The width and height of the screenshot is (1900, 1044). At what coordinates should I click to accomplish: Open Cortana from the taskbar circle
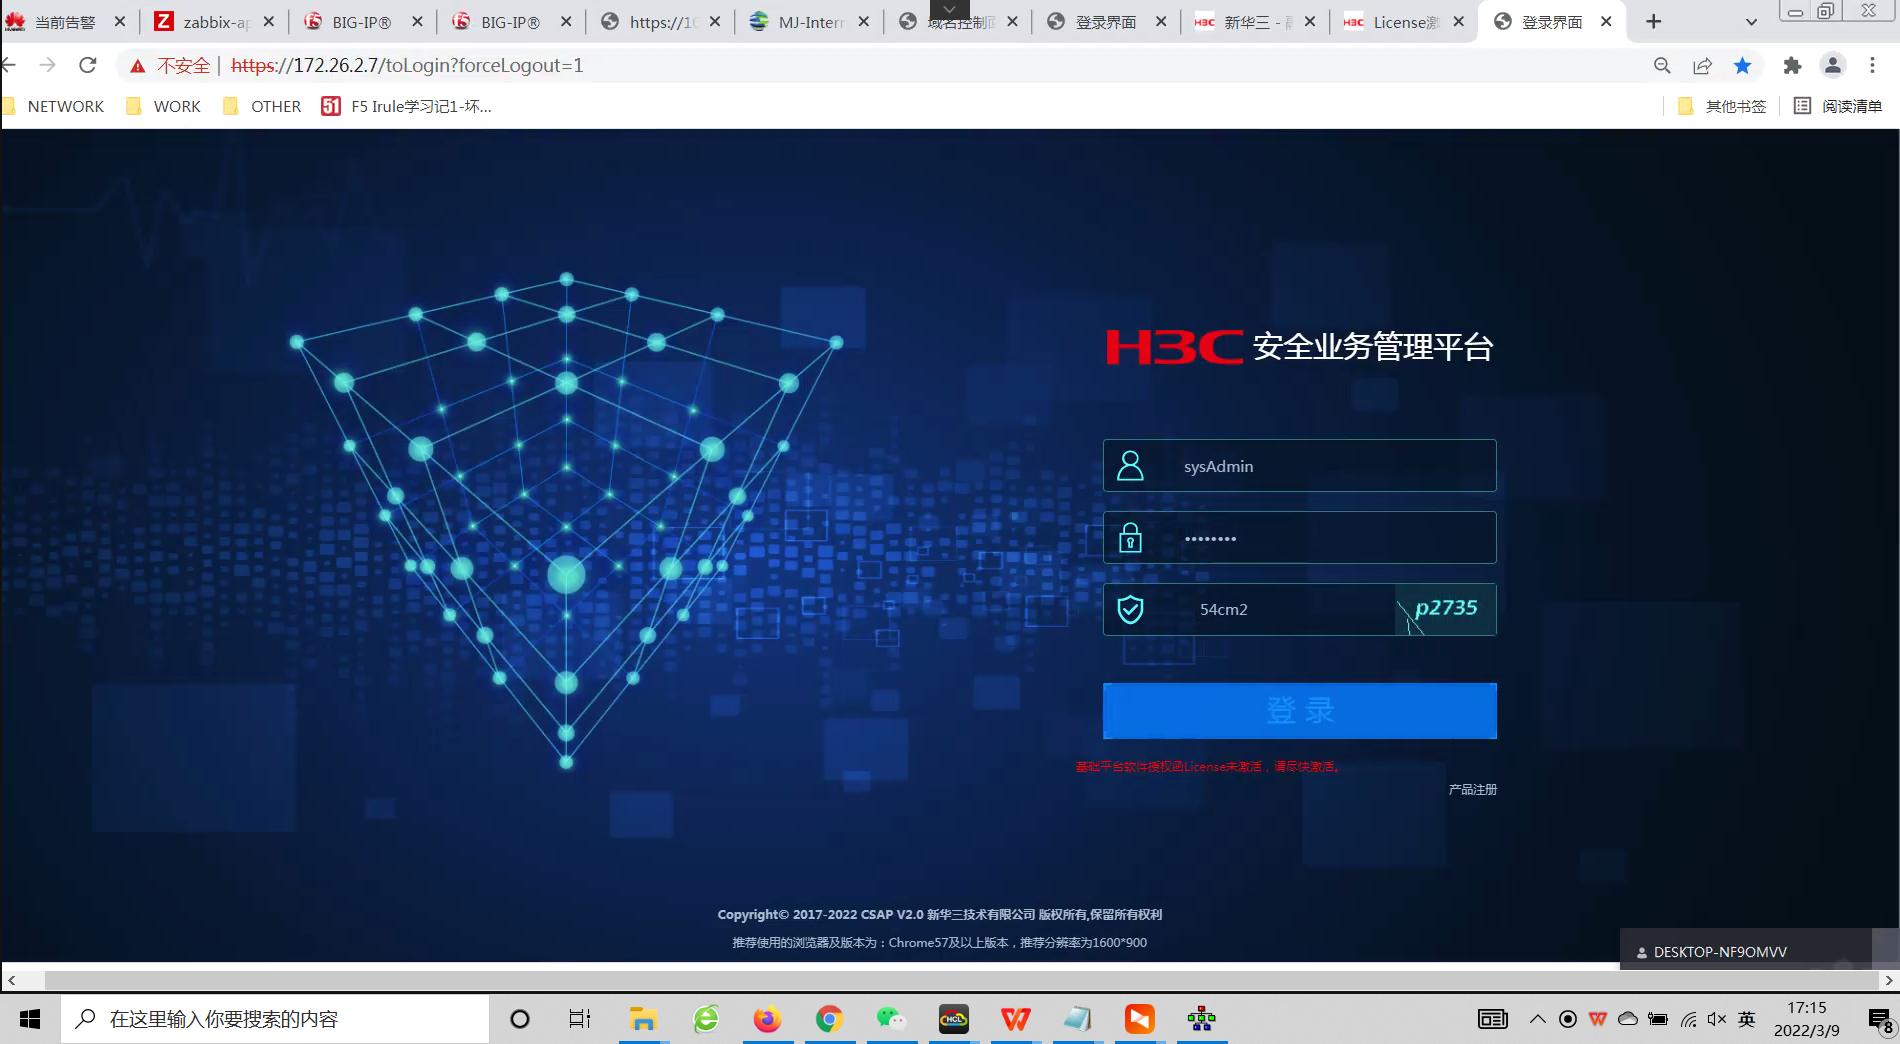(x=520, y=1019)
